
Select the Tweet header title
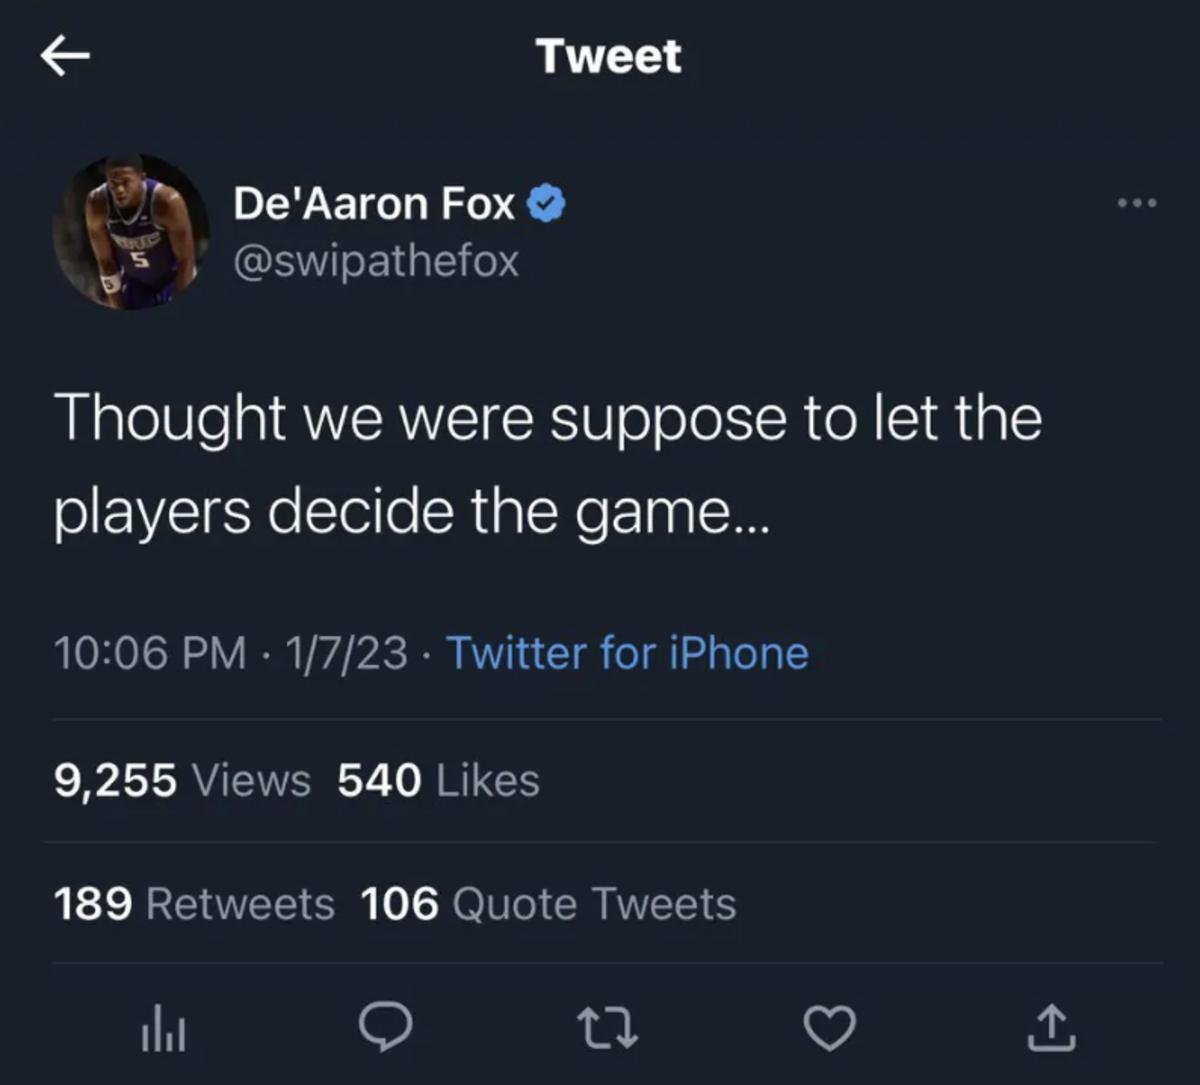[x=610, y=55]
